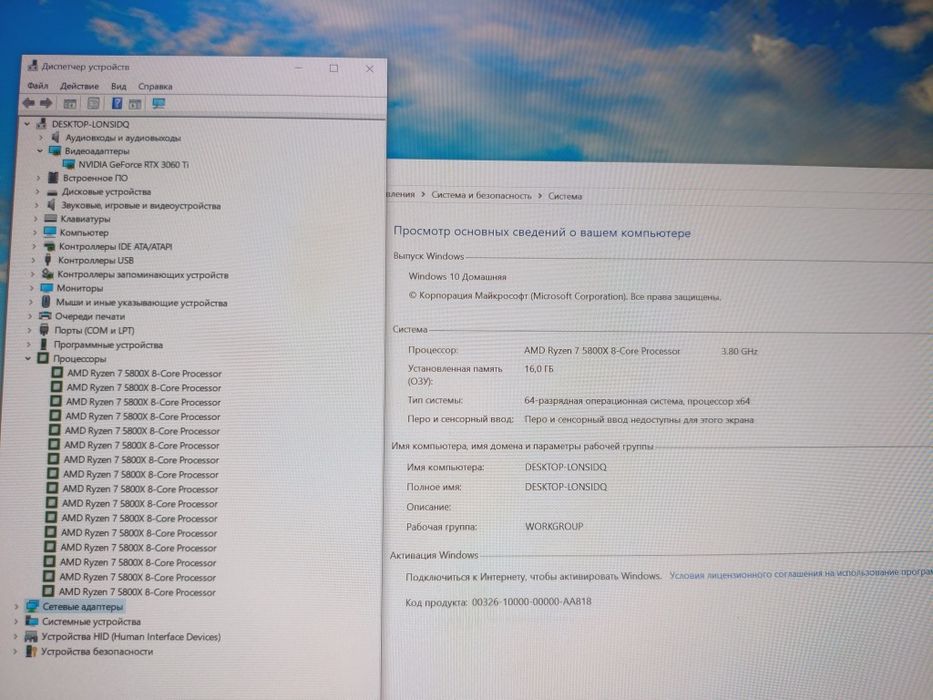Maximize the Диспетчер устройств window
The width and height of the screenshot is (933, 700).
tap(334, 68)
